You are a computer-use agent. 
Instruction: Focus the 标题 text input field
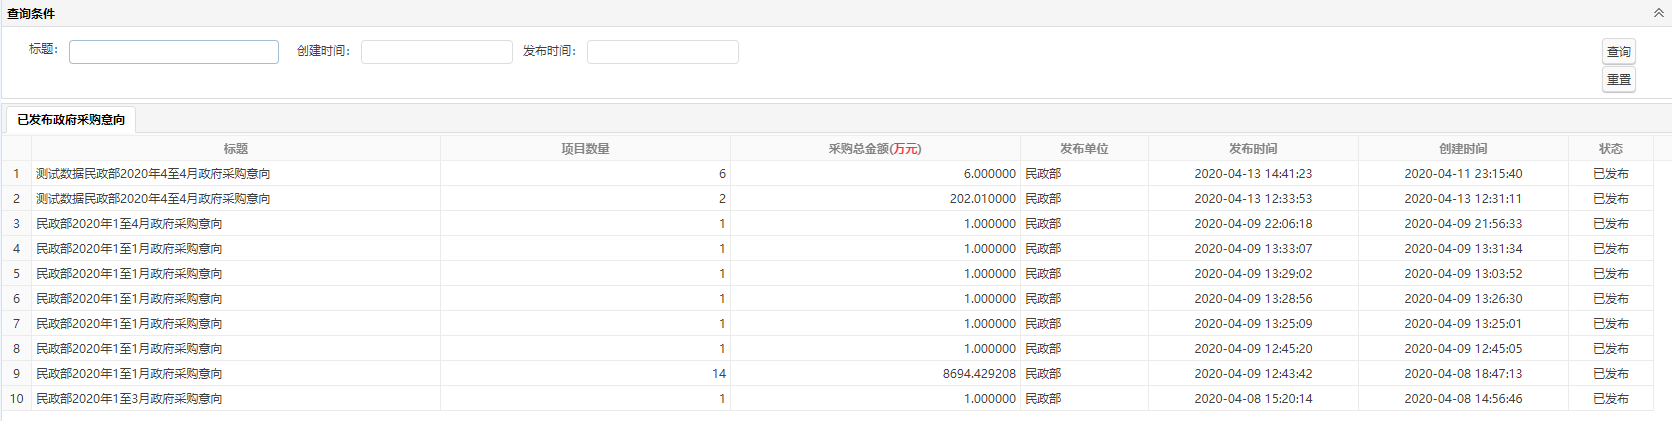click(174, 52)
